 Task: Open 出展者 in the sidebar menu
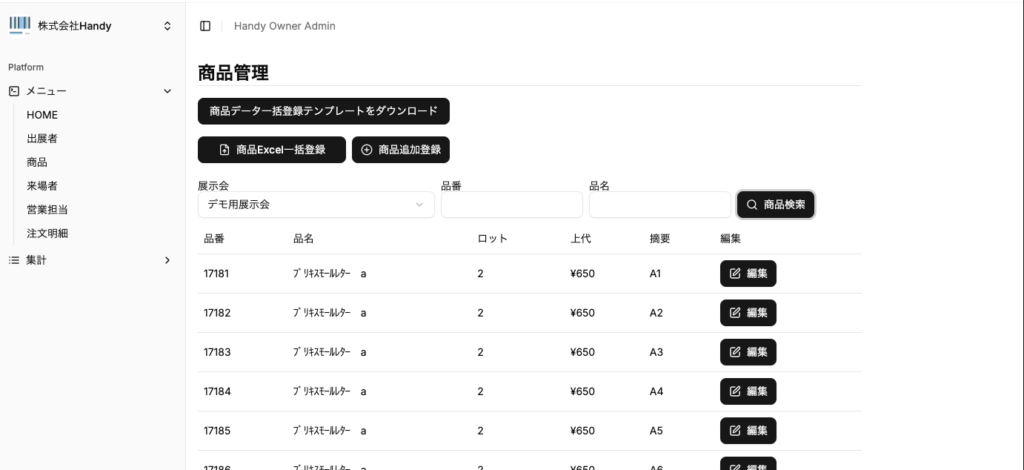(x=42, y=138)
